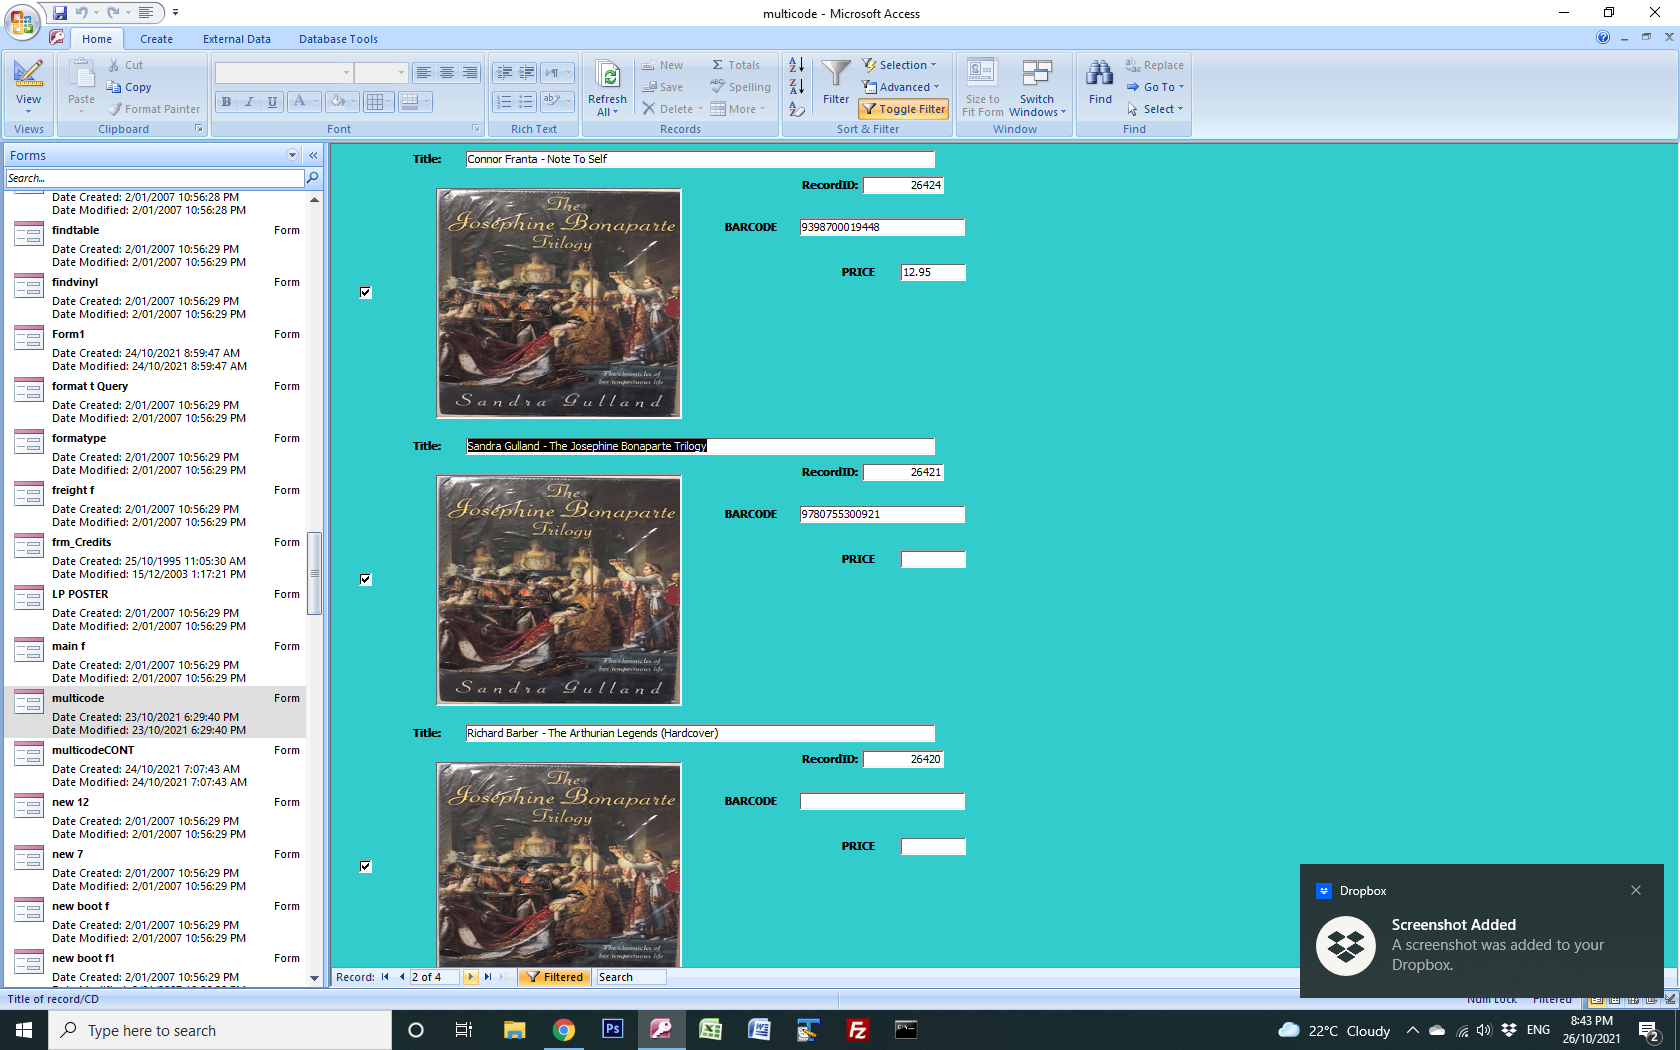Open the Selection filter dropdown

pos(899,65)
